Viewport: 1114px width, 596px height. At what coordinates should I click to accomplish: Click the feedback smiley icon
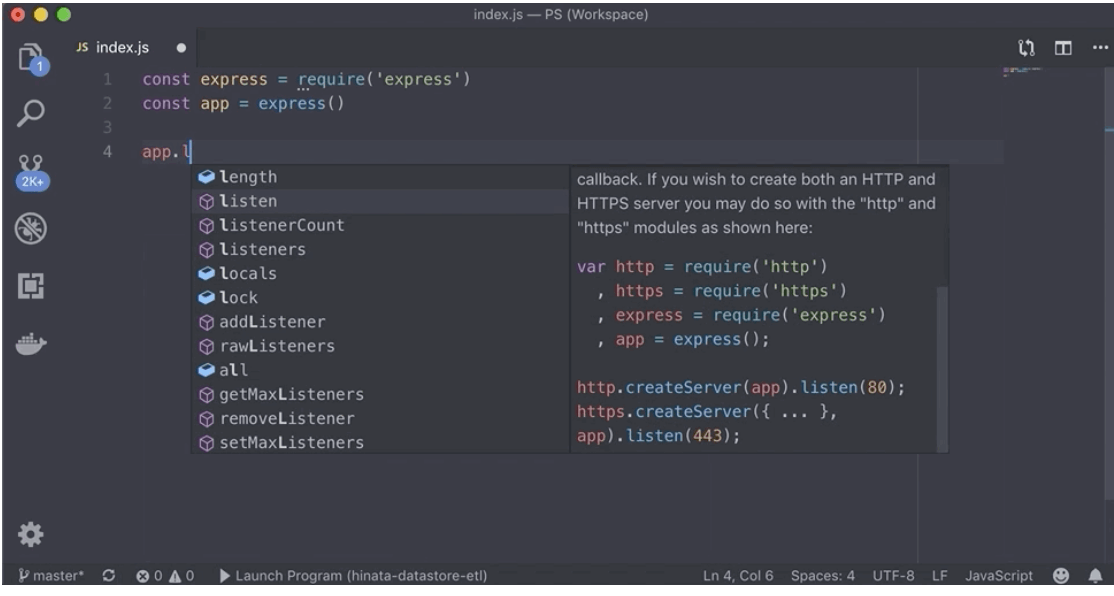1061,575
